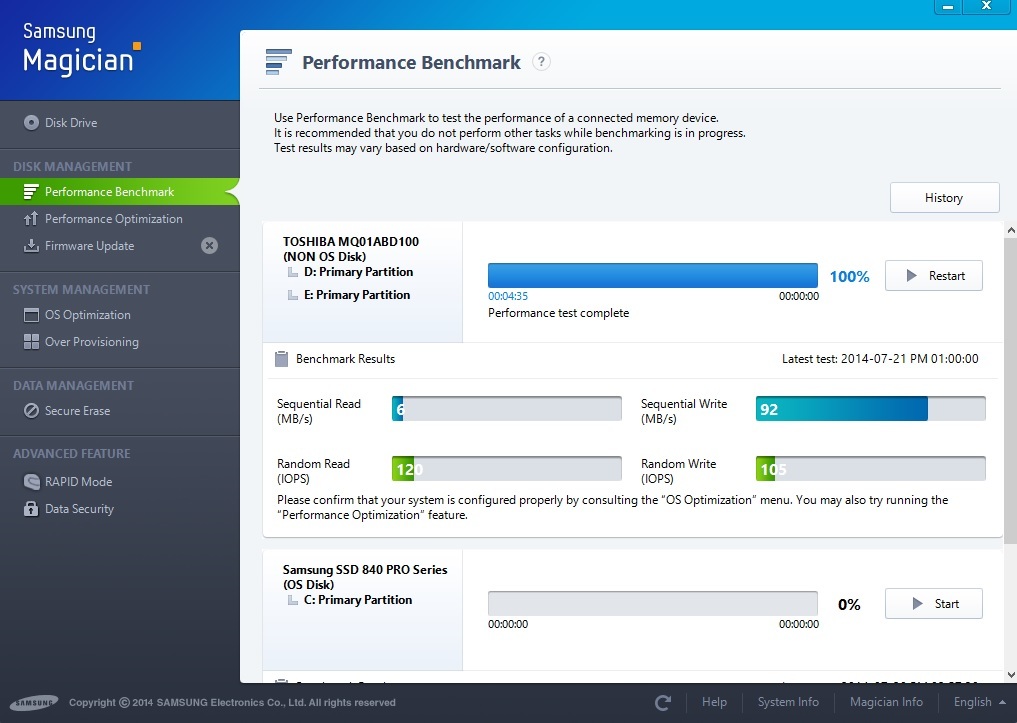Start the Samsung SSD 840 PRO benchmark
This screenshot has height=723, width=1017.
tap(934, 604)
